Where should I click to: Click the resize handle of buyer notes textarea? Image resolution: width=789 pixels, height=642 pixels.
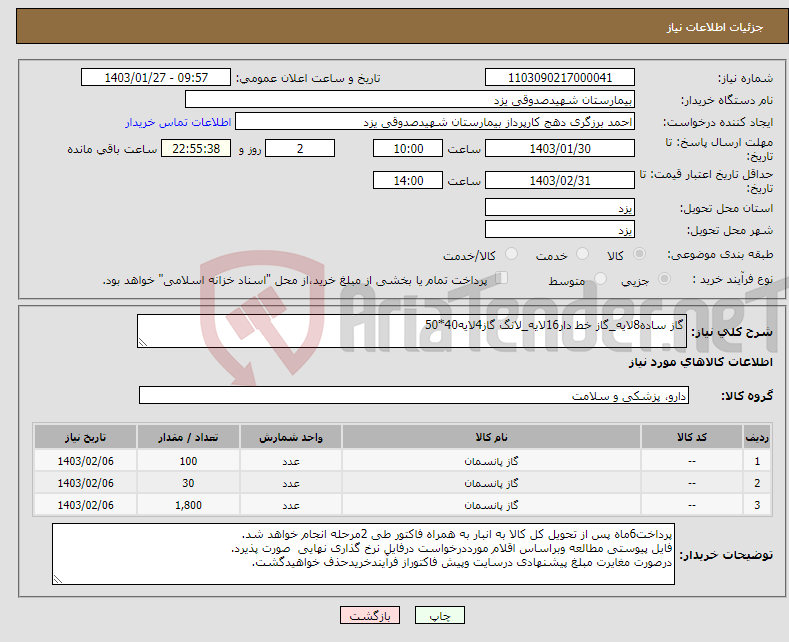click(58, 579)
